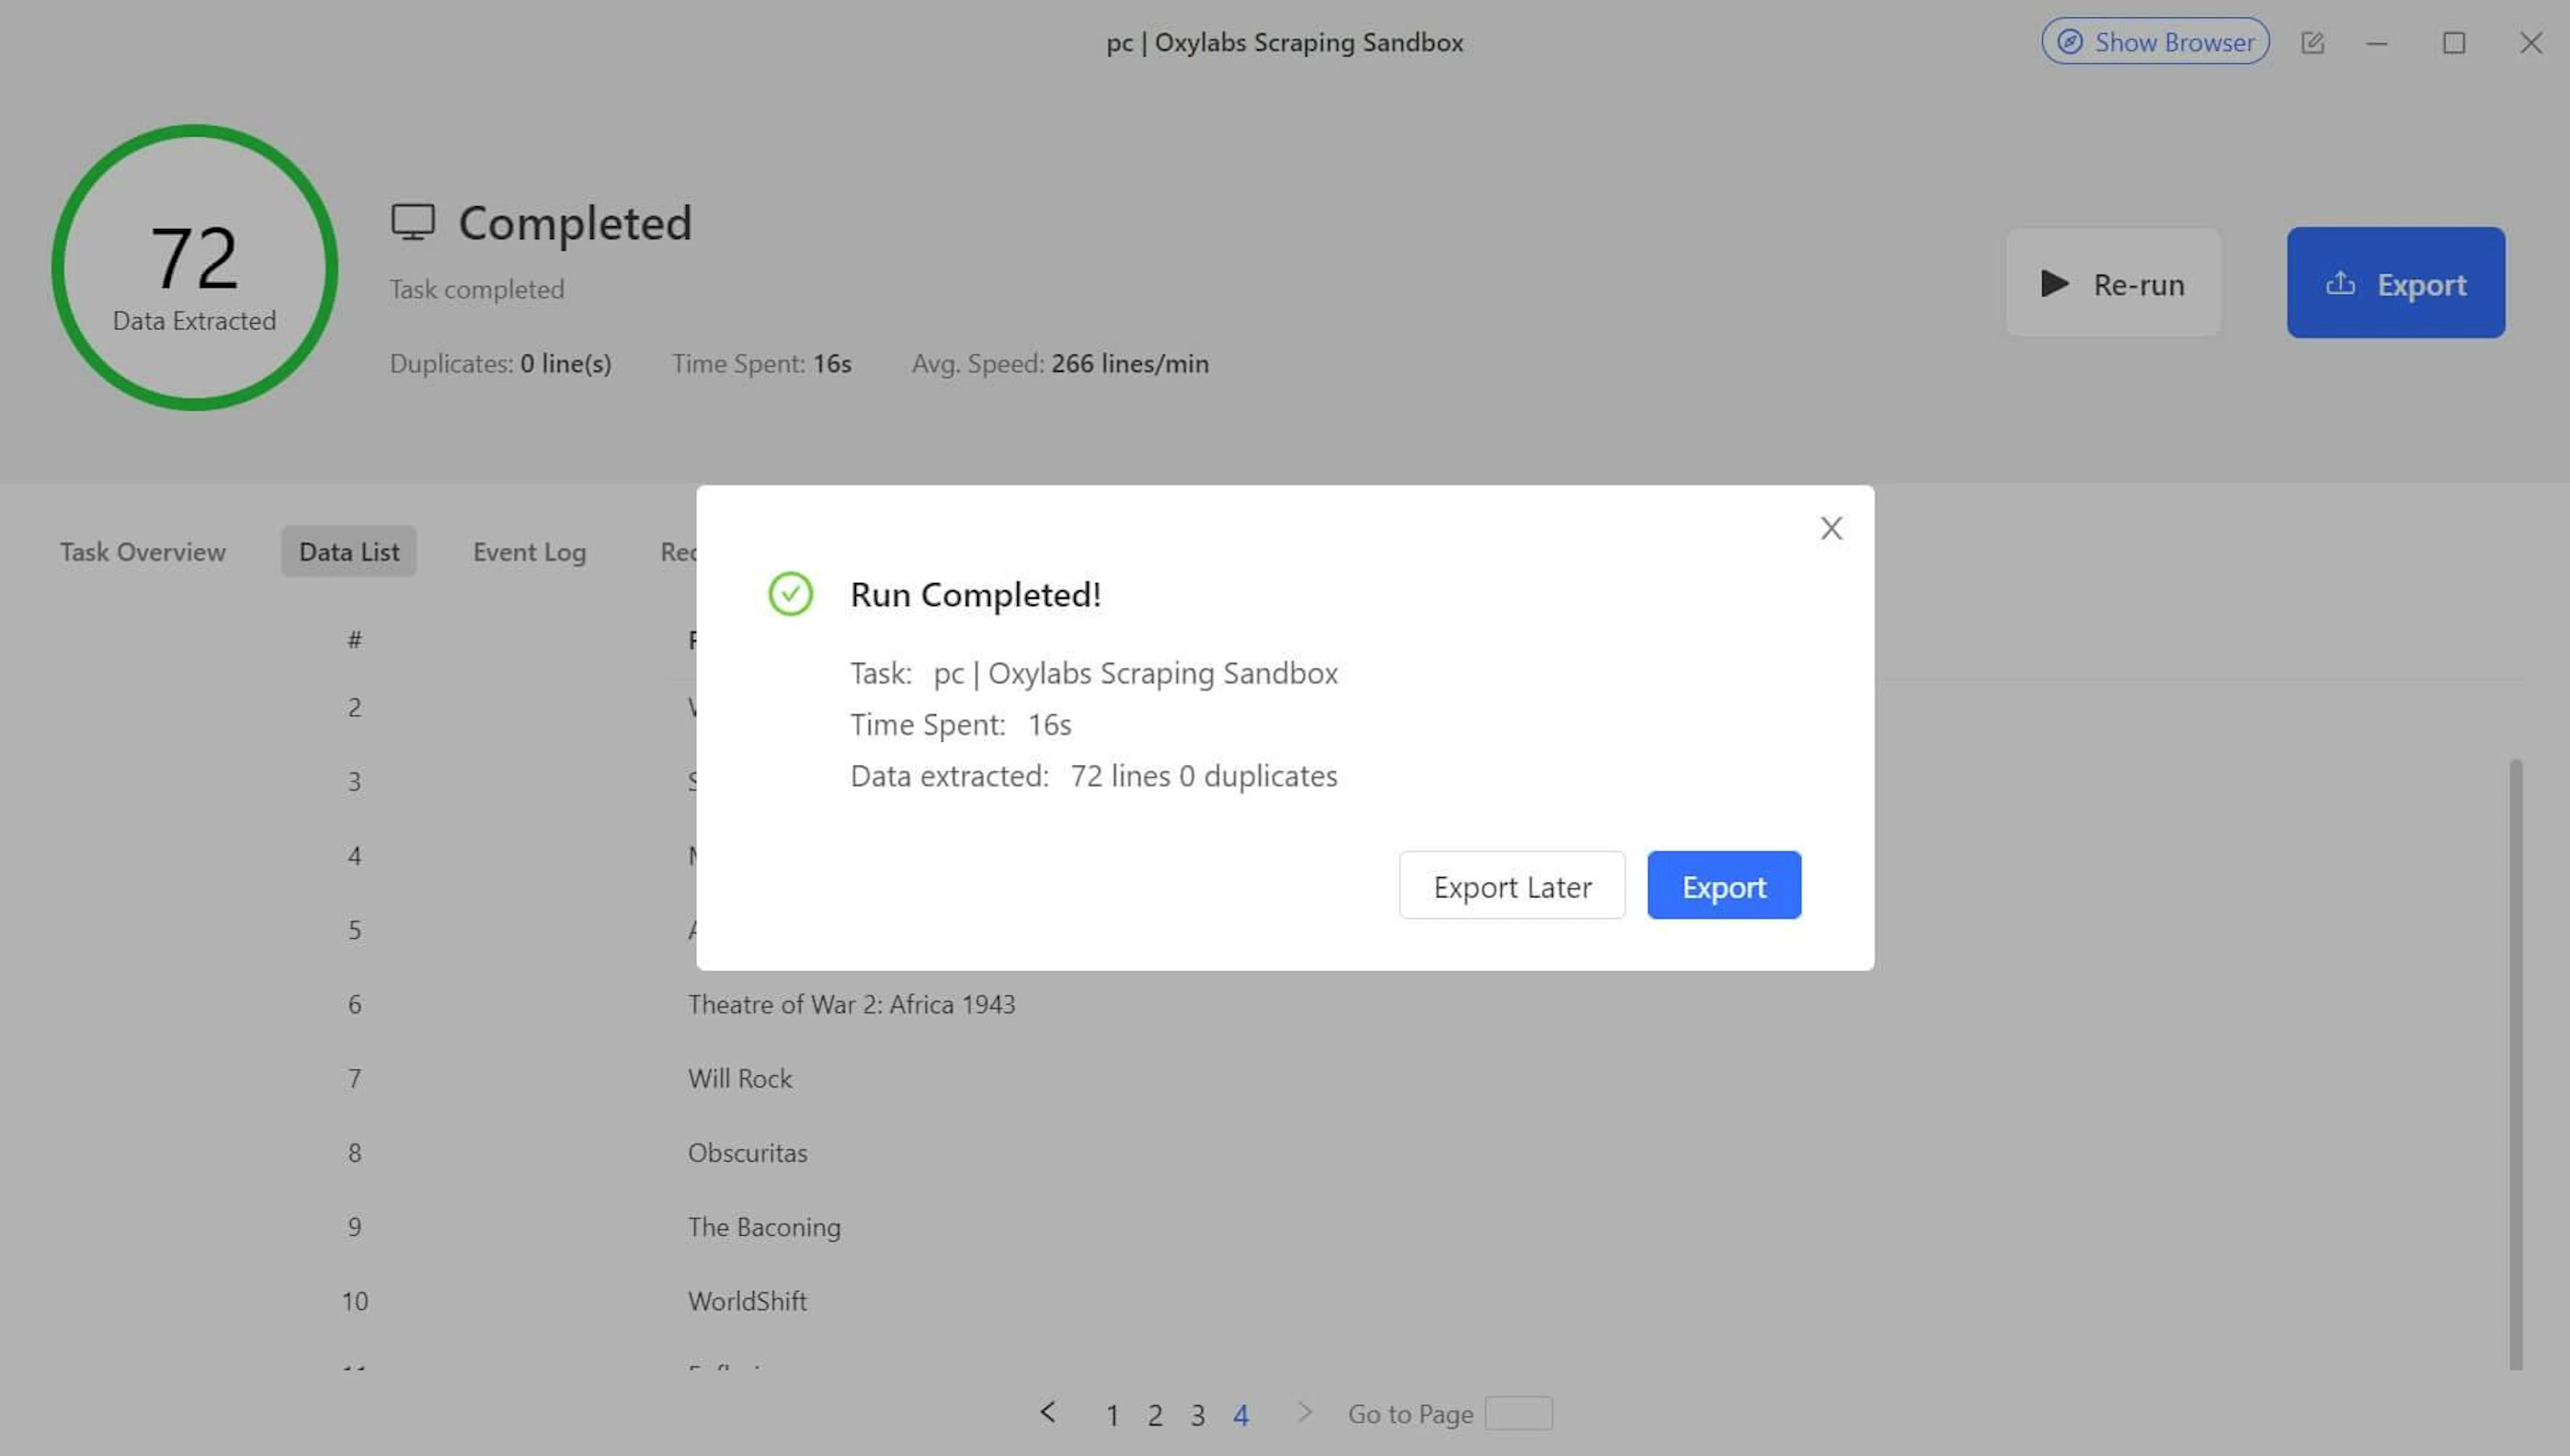Click the Go to Page input box

tap(1518, 1414)
